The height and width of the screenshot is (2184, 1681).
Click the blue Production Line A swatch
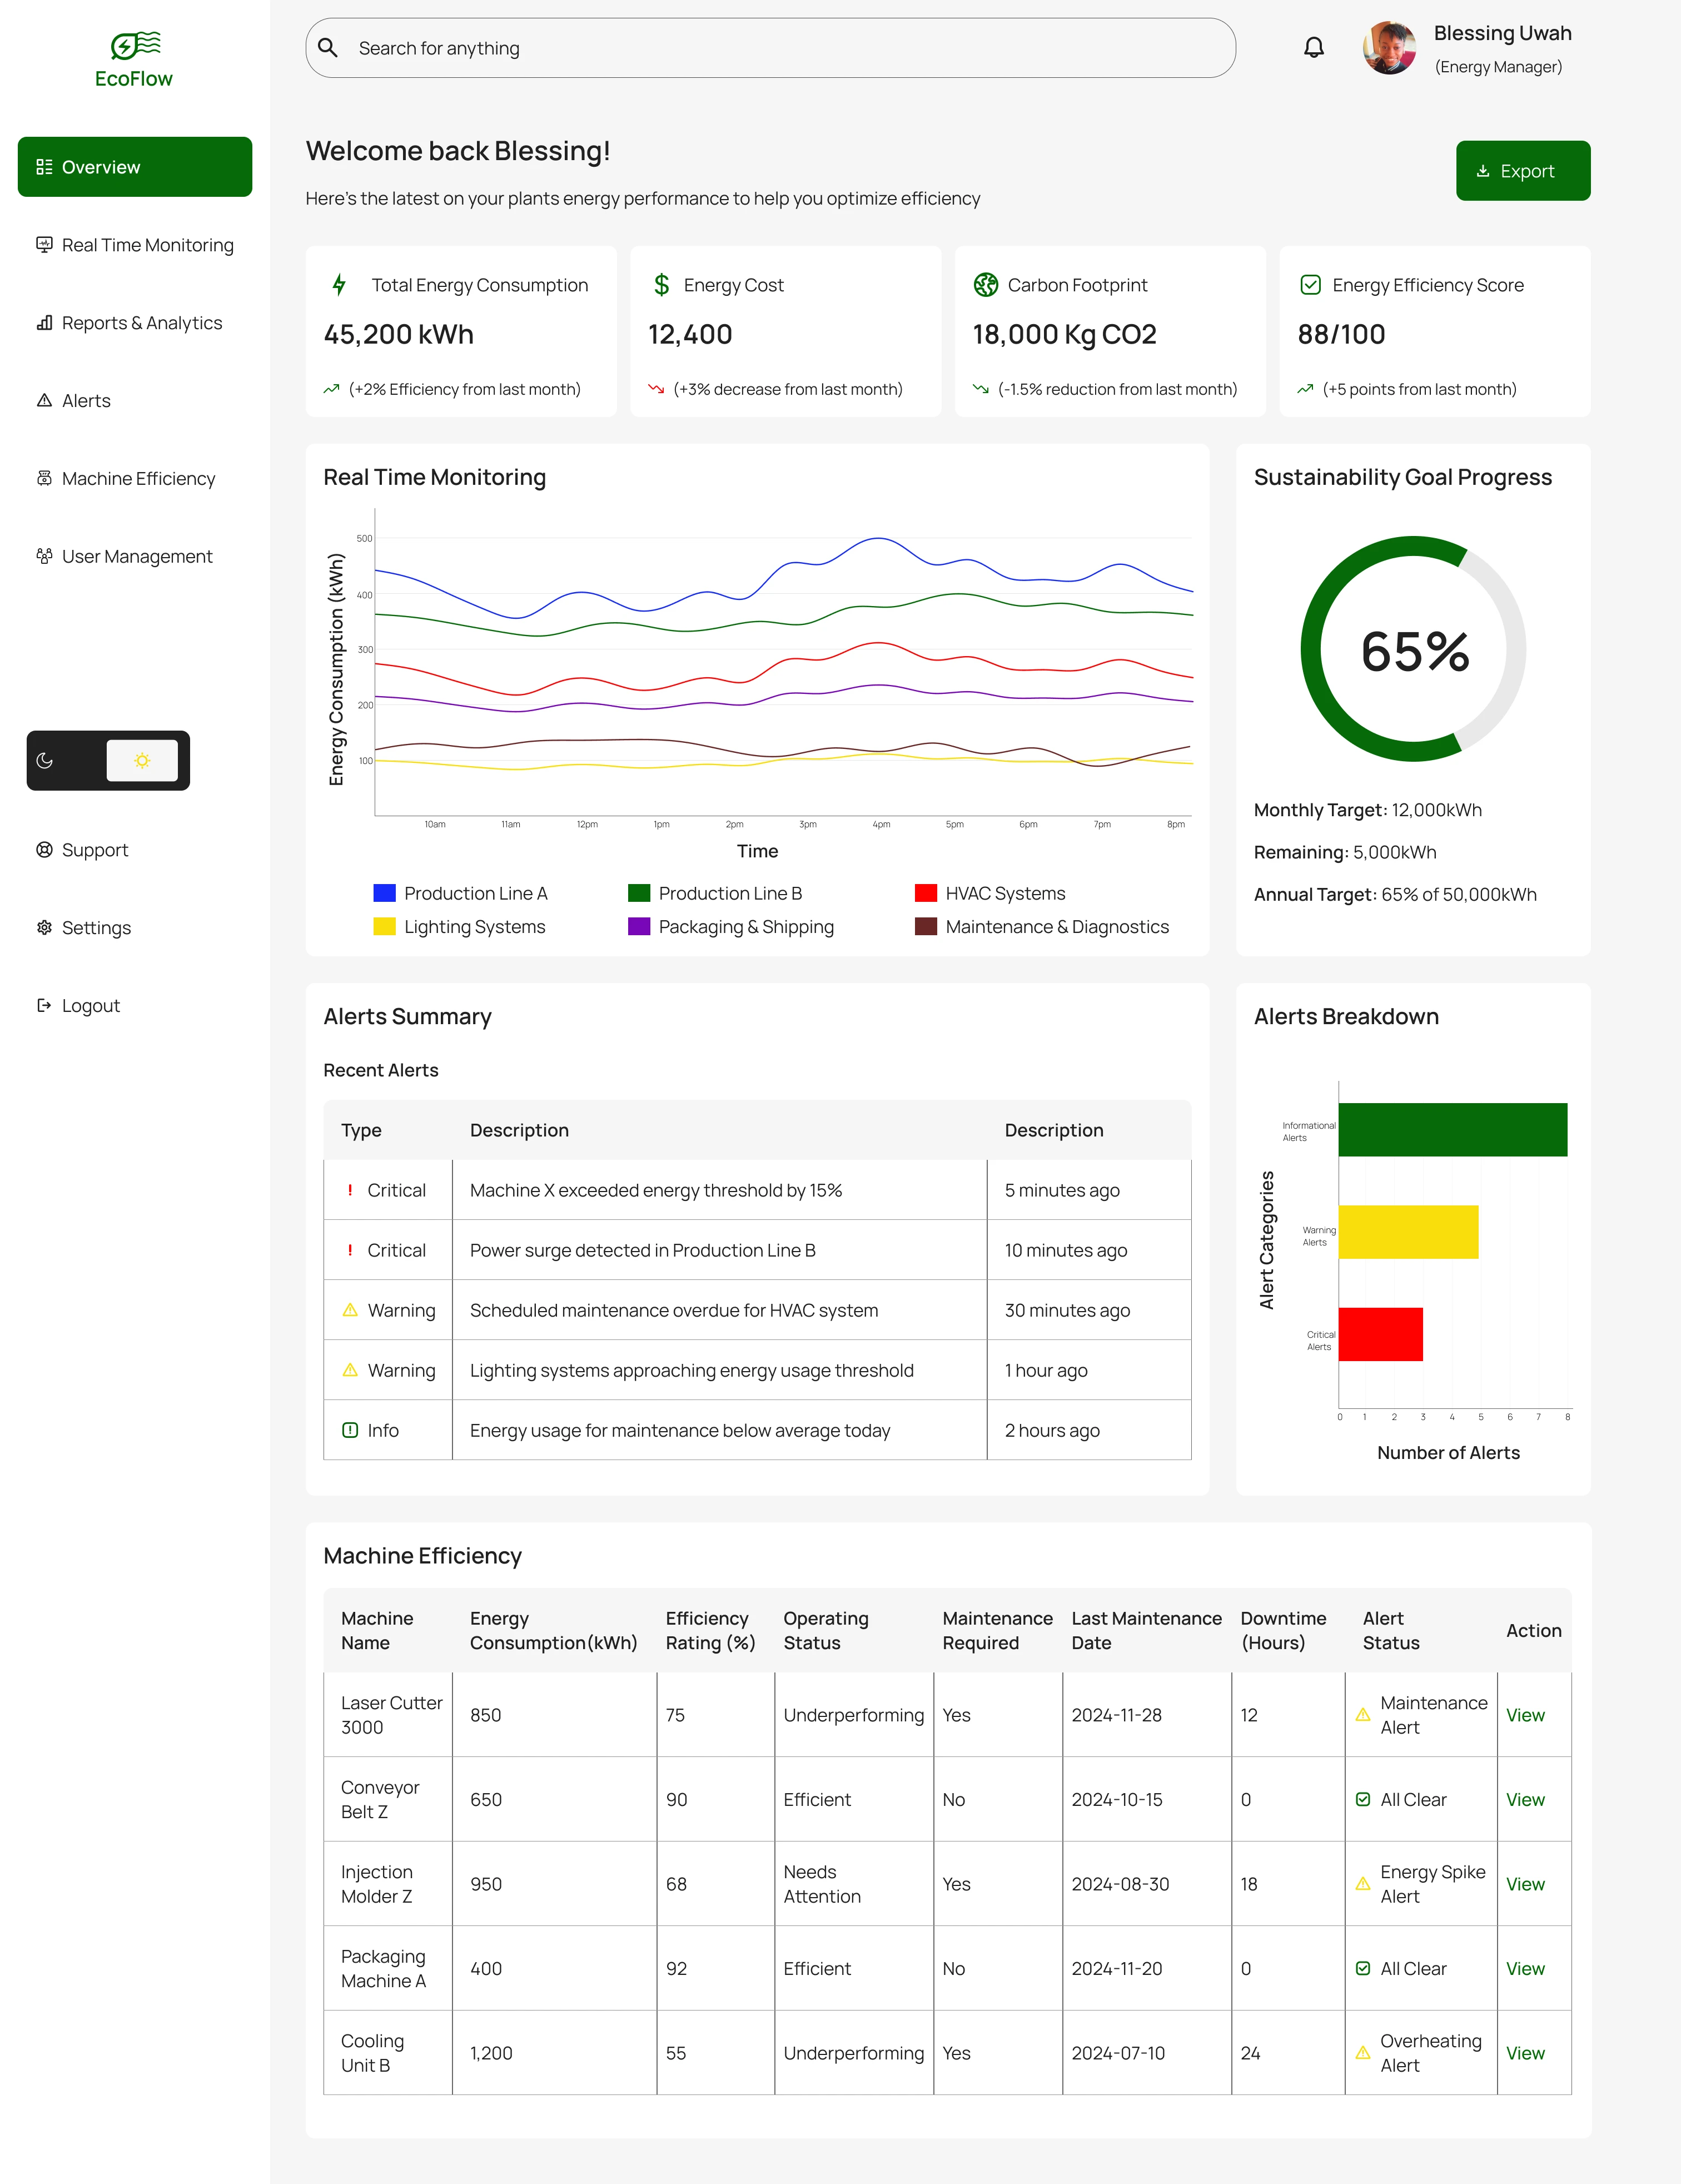384,893
